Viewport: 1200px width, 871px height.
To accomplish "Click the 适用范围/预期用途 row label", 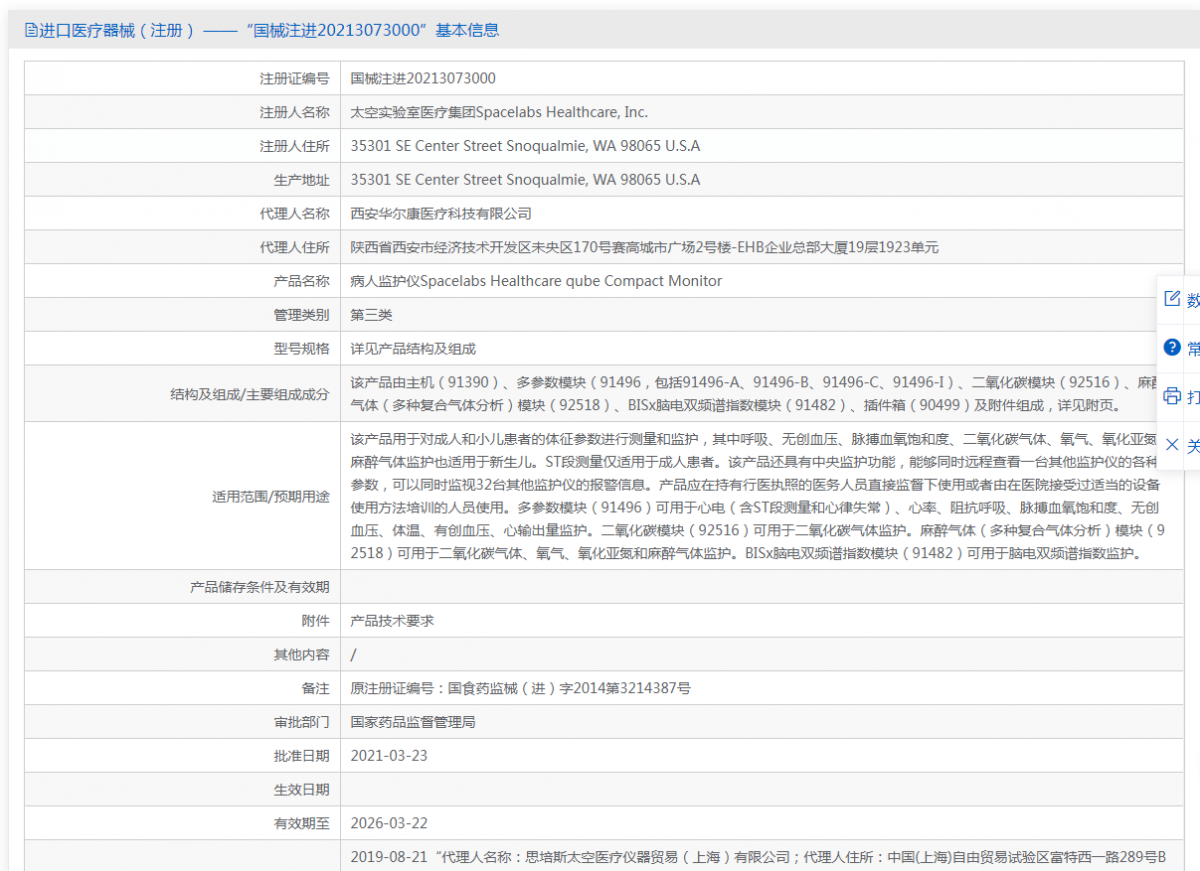I will (271, 496).
